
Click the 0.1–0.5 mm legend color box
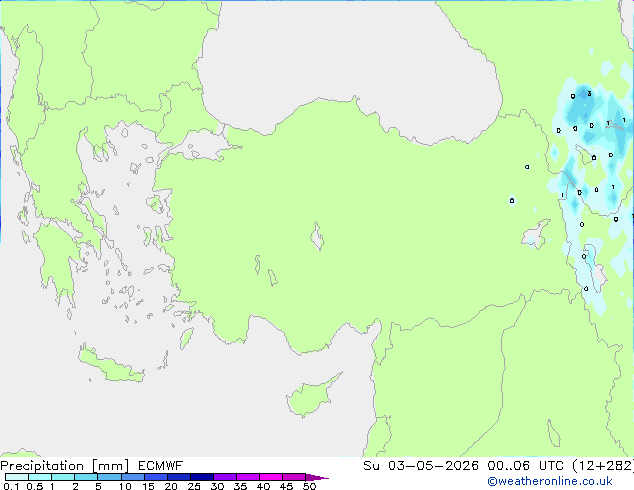coord(17,477)
